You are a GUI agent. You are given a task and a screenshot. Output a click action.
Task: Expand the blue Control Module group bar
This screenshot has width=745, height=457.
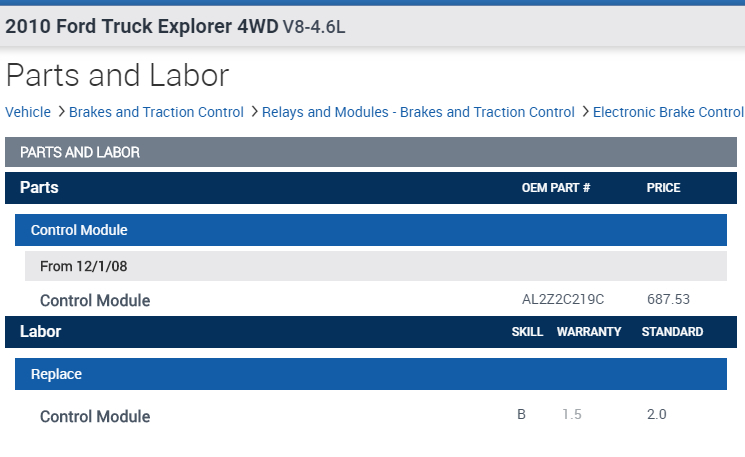370,230
